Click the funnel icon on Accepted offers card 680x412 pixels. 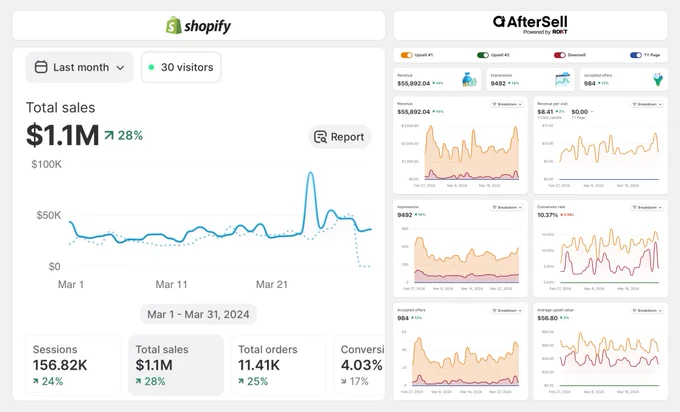[x=658, y=79]
